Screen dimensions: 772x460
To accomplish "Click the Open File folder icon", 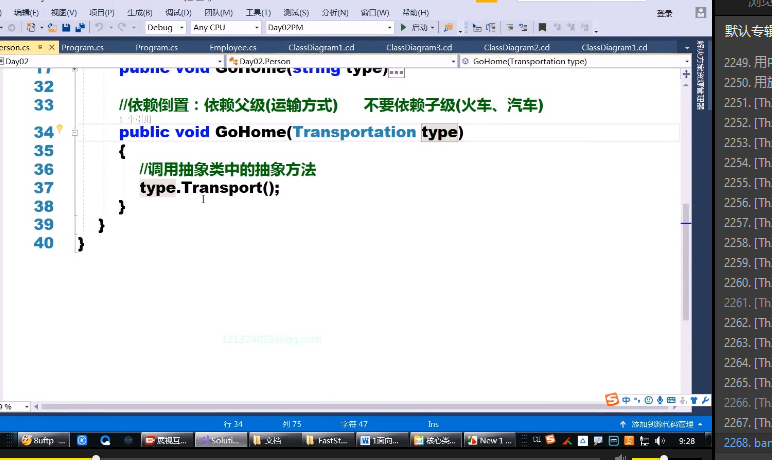I will (x=52, y=28).
